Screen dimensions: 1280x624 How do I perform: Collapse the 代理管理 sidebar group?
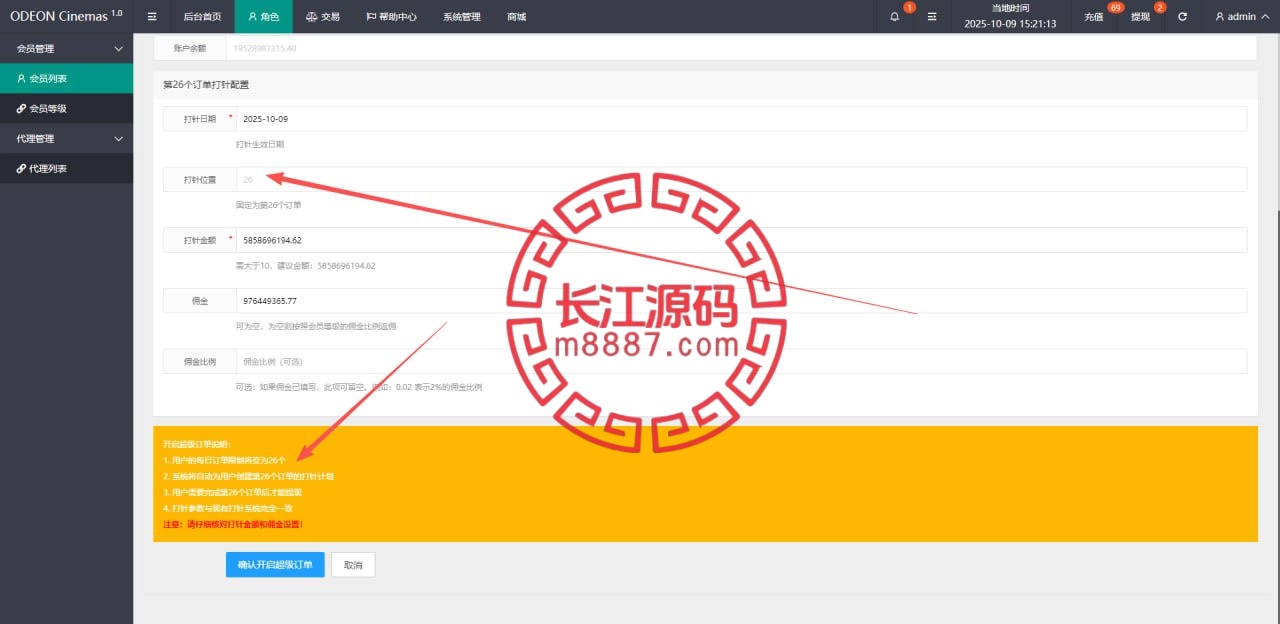pyautogui.click(x=66, y=138)
